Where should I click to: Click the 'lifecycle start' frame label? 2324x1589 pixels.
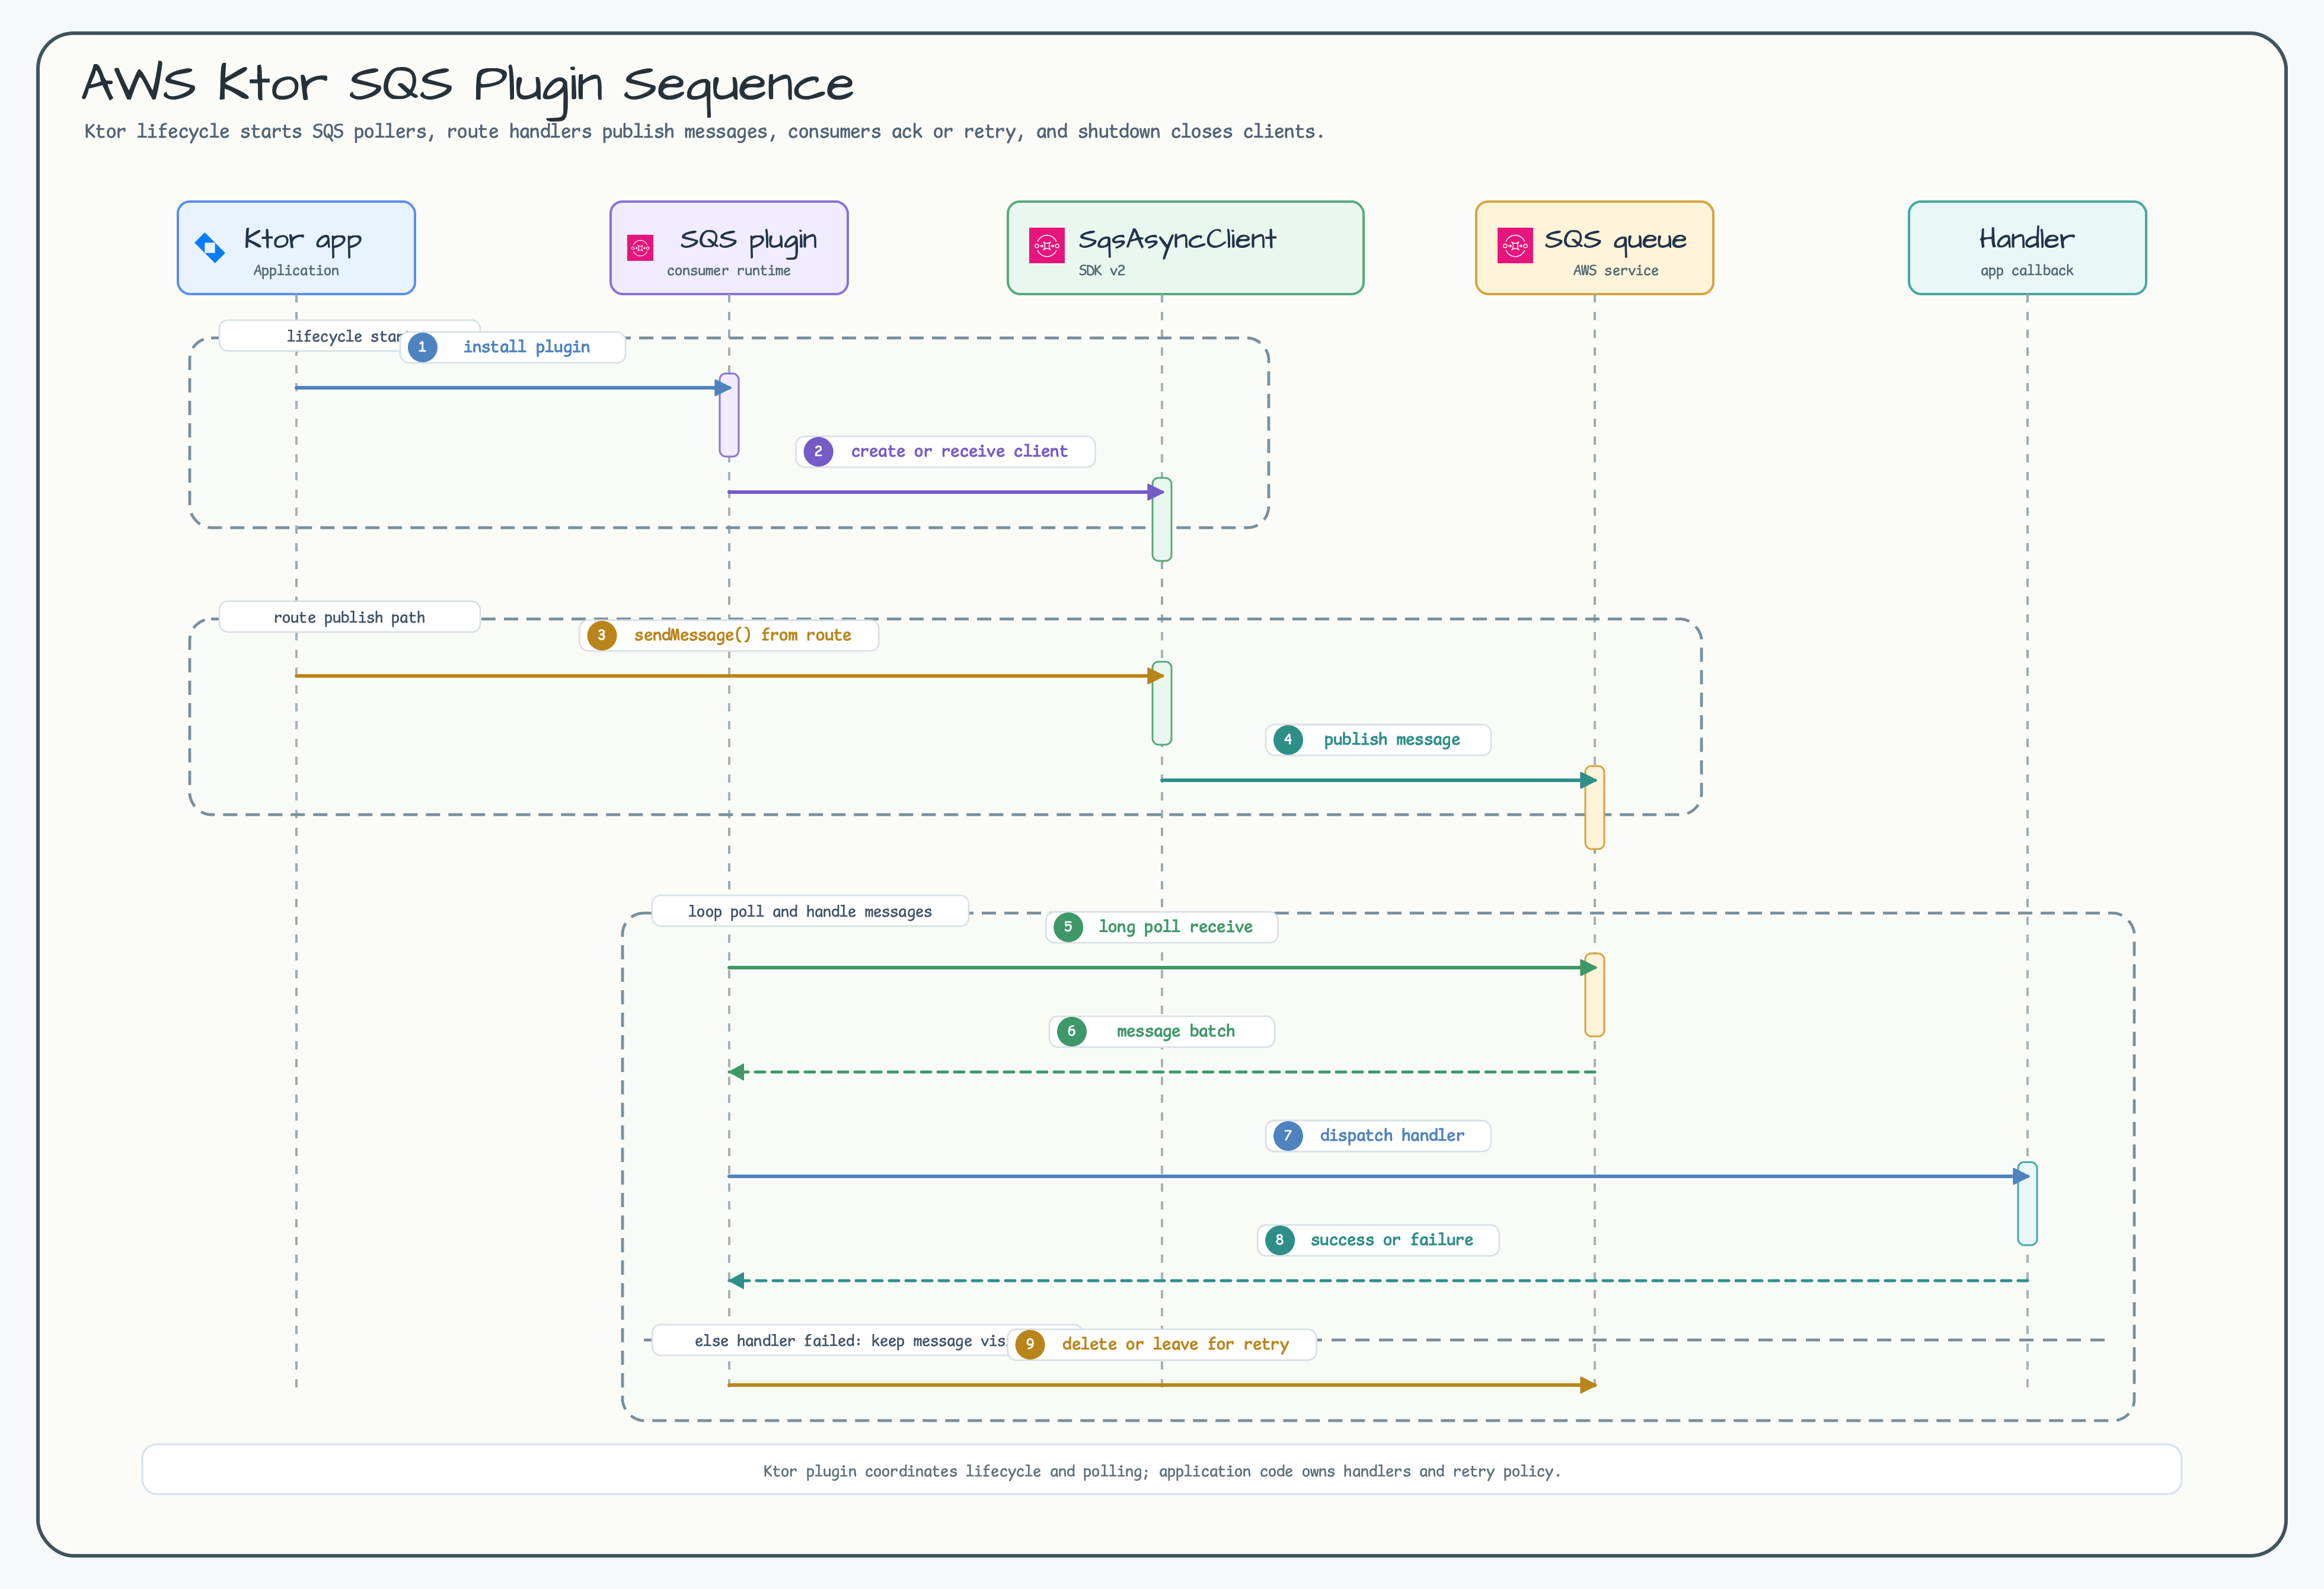point(310,337)
